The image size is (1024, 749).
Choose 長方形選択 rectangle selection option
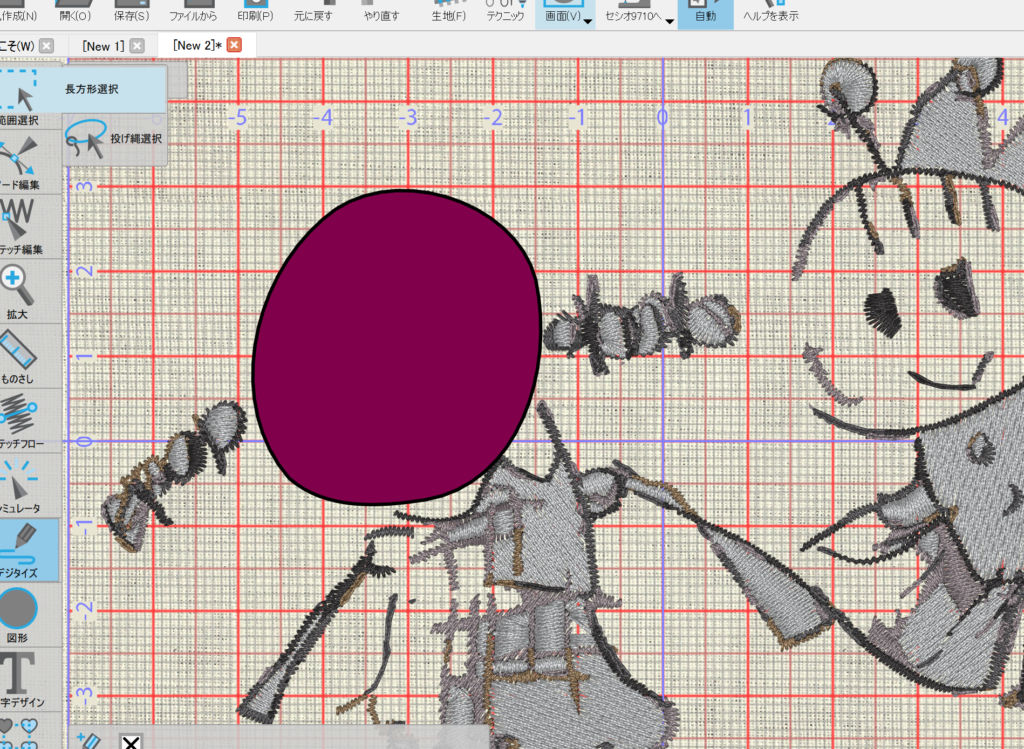pyautogui.click(x=90, y=89)
